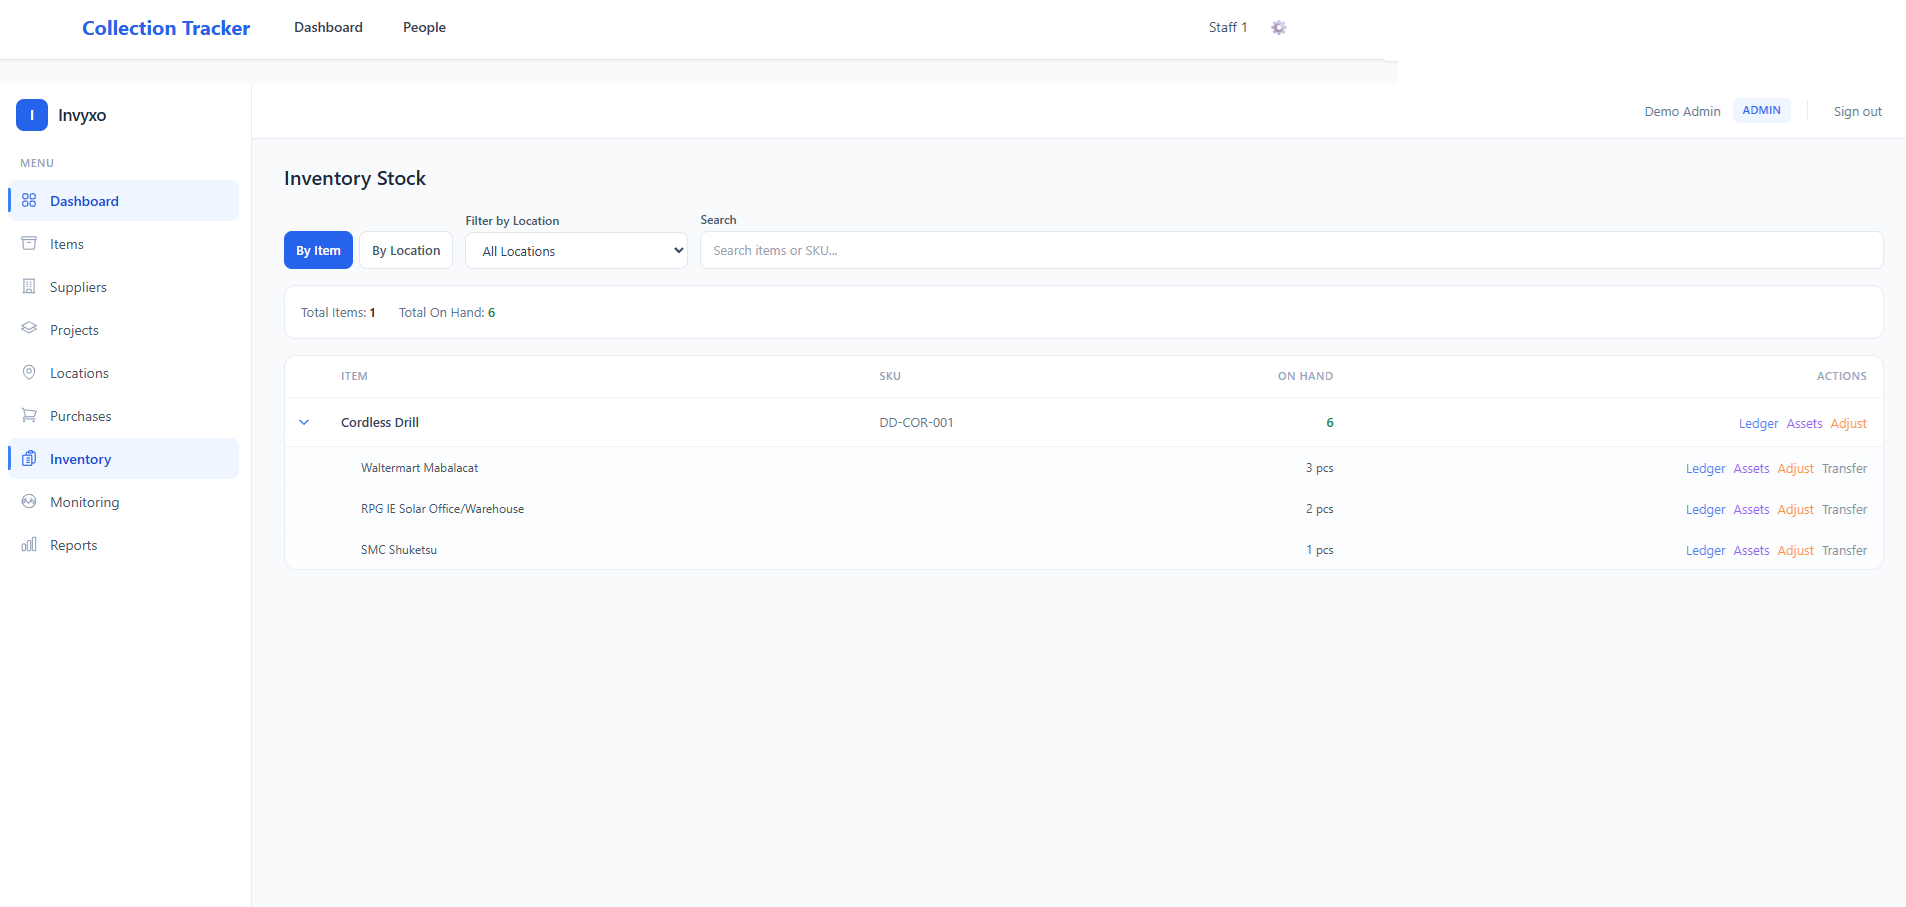Click the ON HAND column header
This screenshot has width=1906, height=907.
tap(1305, 376)
